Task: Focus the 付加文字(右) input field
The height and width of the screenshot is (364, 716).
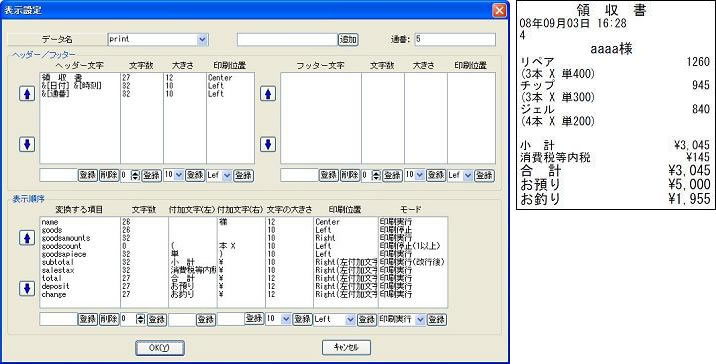Action: tap(231, 319)
